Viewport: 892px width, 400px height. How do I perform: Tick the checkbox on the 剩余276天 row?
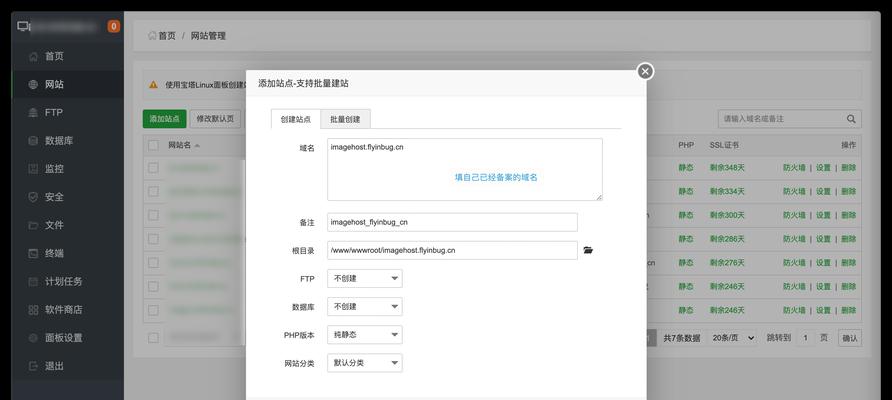pos(153,263)
